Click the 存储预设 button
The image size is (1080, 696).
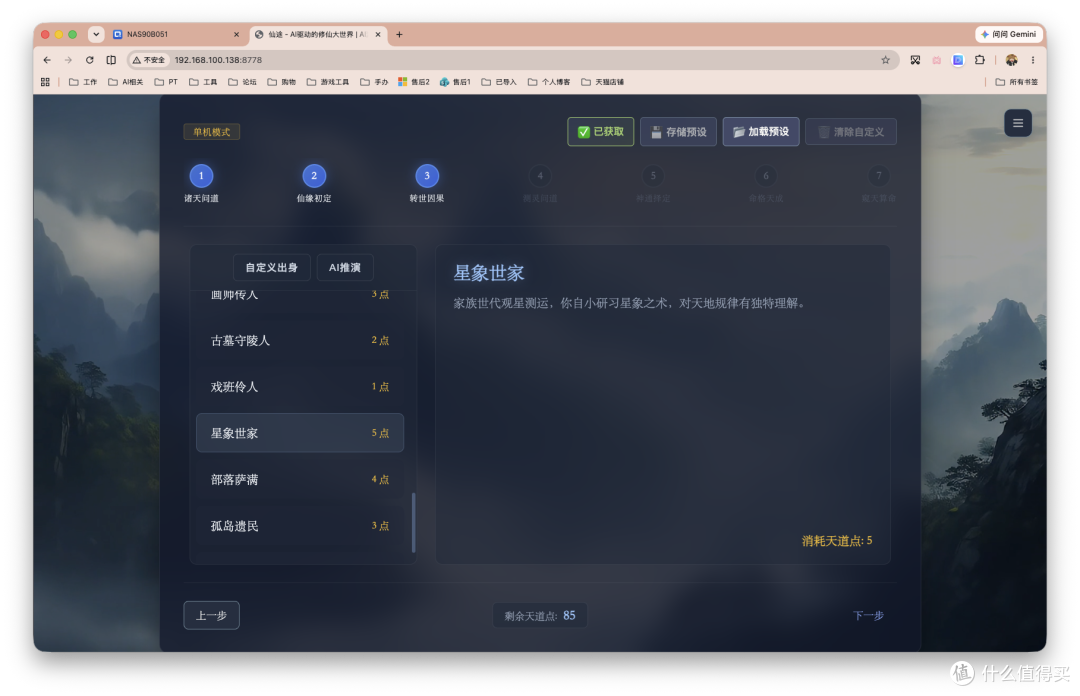[x=678, y=132]
